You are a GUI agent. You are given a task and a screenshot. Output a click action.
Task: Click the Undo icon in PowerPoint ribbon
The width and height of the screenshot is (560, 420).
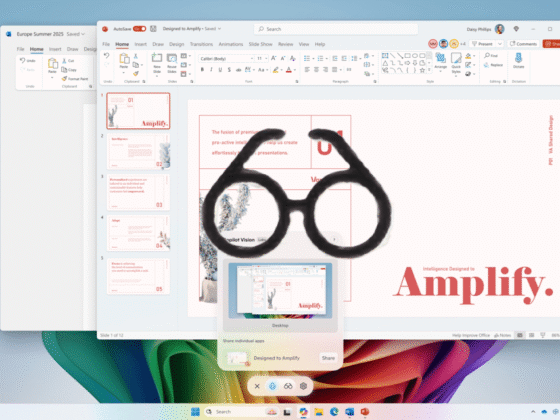pyautogui.click(x=106, y=56)
